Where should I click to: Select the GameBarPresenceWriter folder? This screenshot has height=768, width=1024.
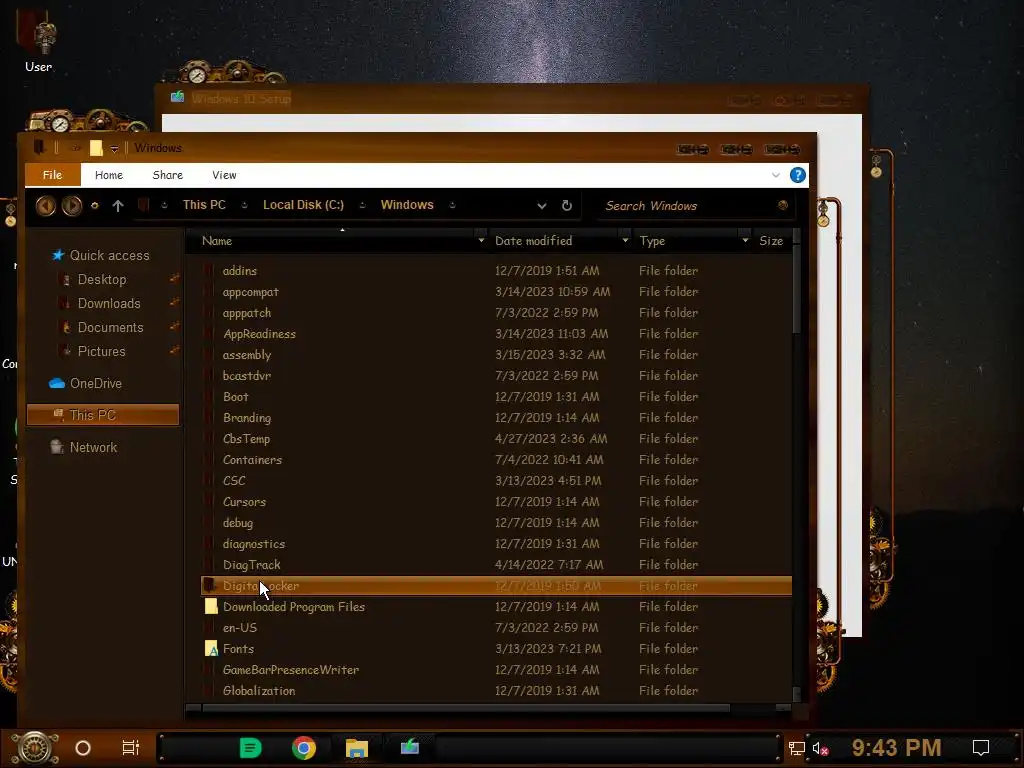(x=496, y=670)
